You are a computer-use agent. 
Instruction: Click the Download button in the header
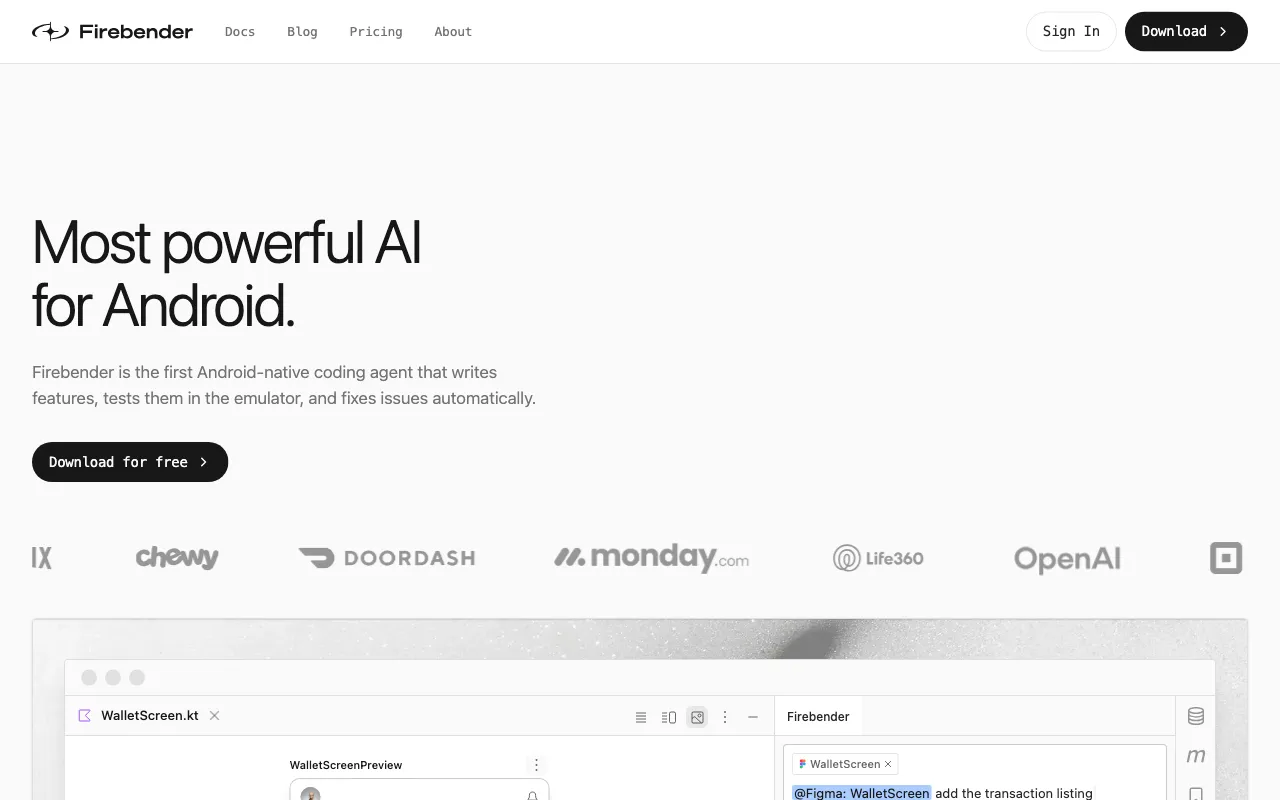pos(1186,31)
